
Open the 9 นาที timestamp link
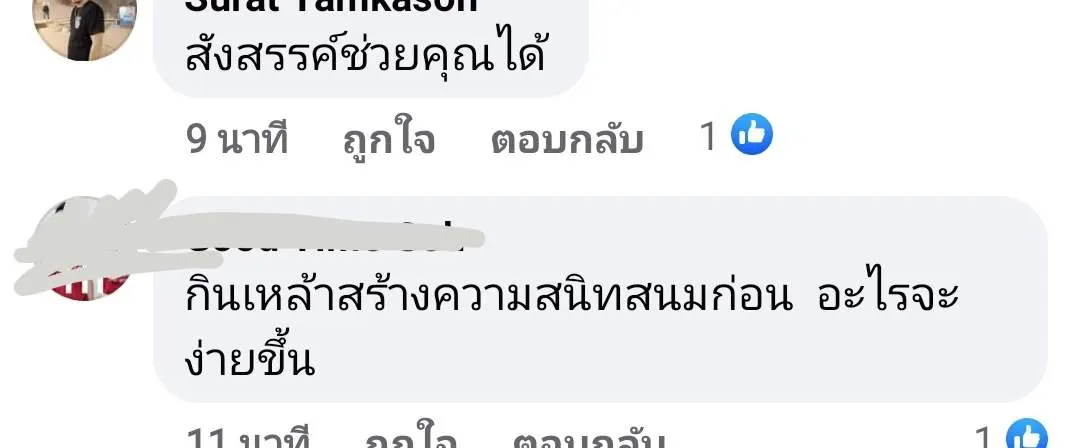(x=237, y=139)
